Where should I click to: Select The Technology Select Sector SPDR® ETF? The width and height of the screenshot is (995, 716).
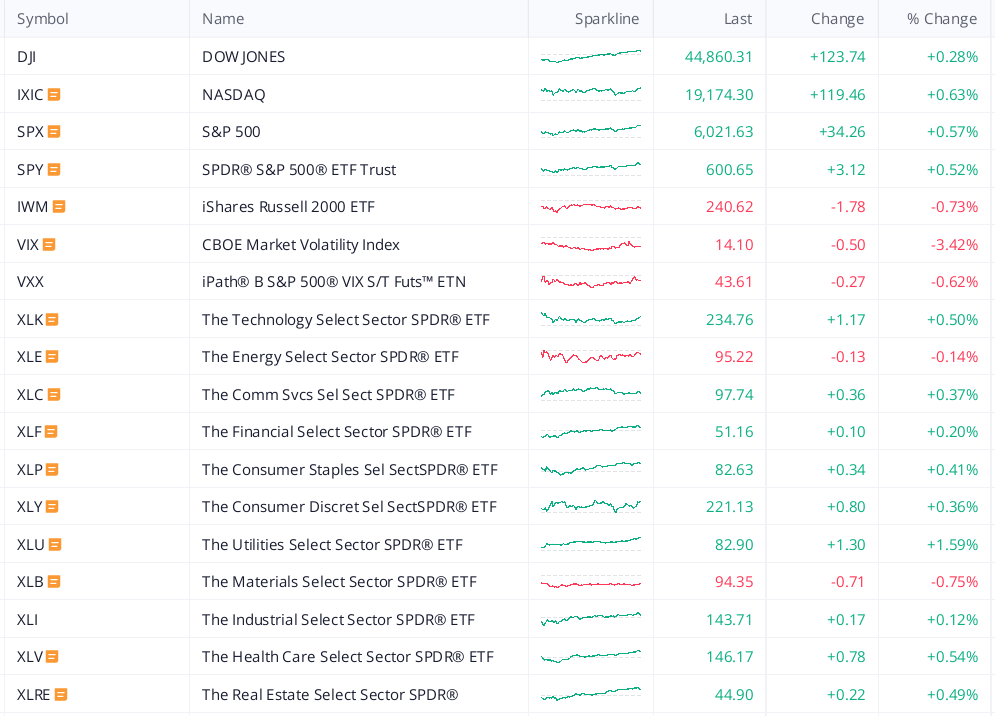346,319
